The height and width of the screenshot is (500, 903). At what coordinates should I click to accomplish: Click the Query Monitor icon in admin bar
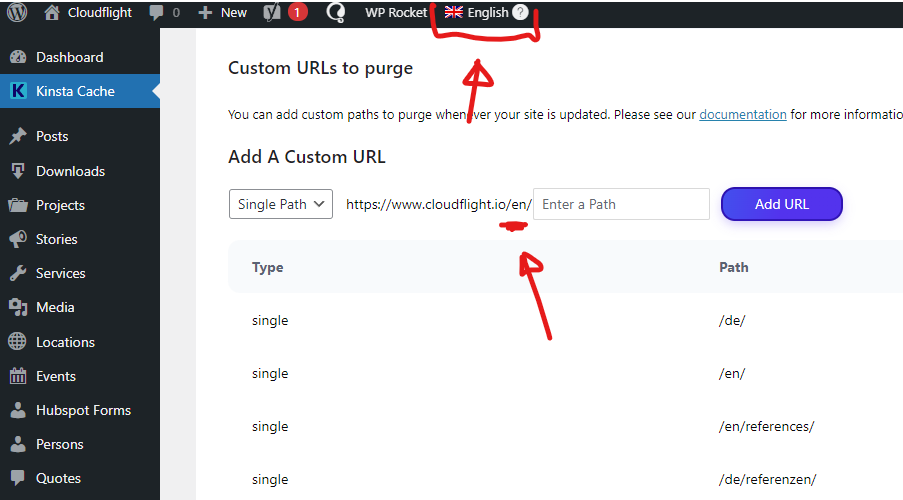coord(336,12)
